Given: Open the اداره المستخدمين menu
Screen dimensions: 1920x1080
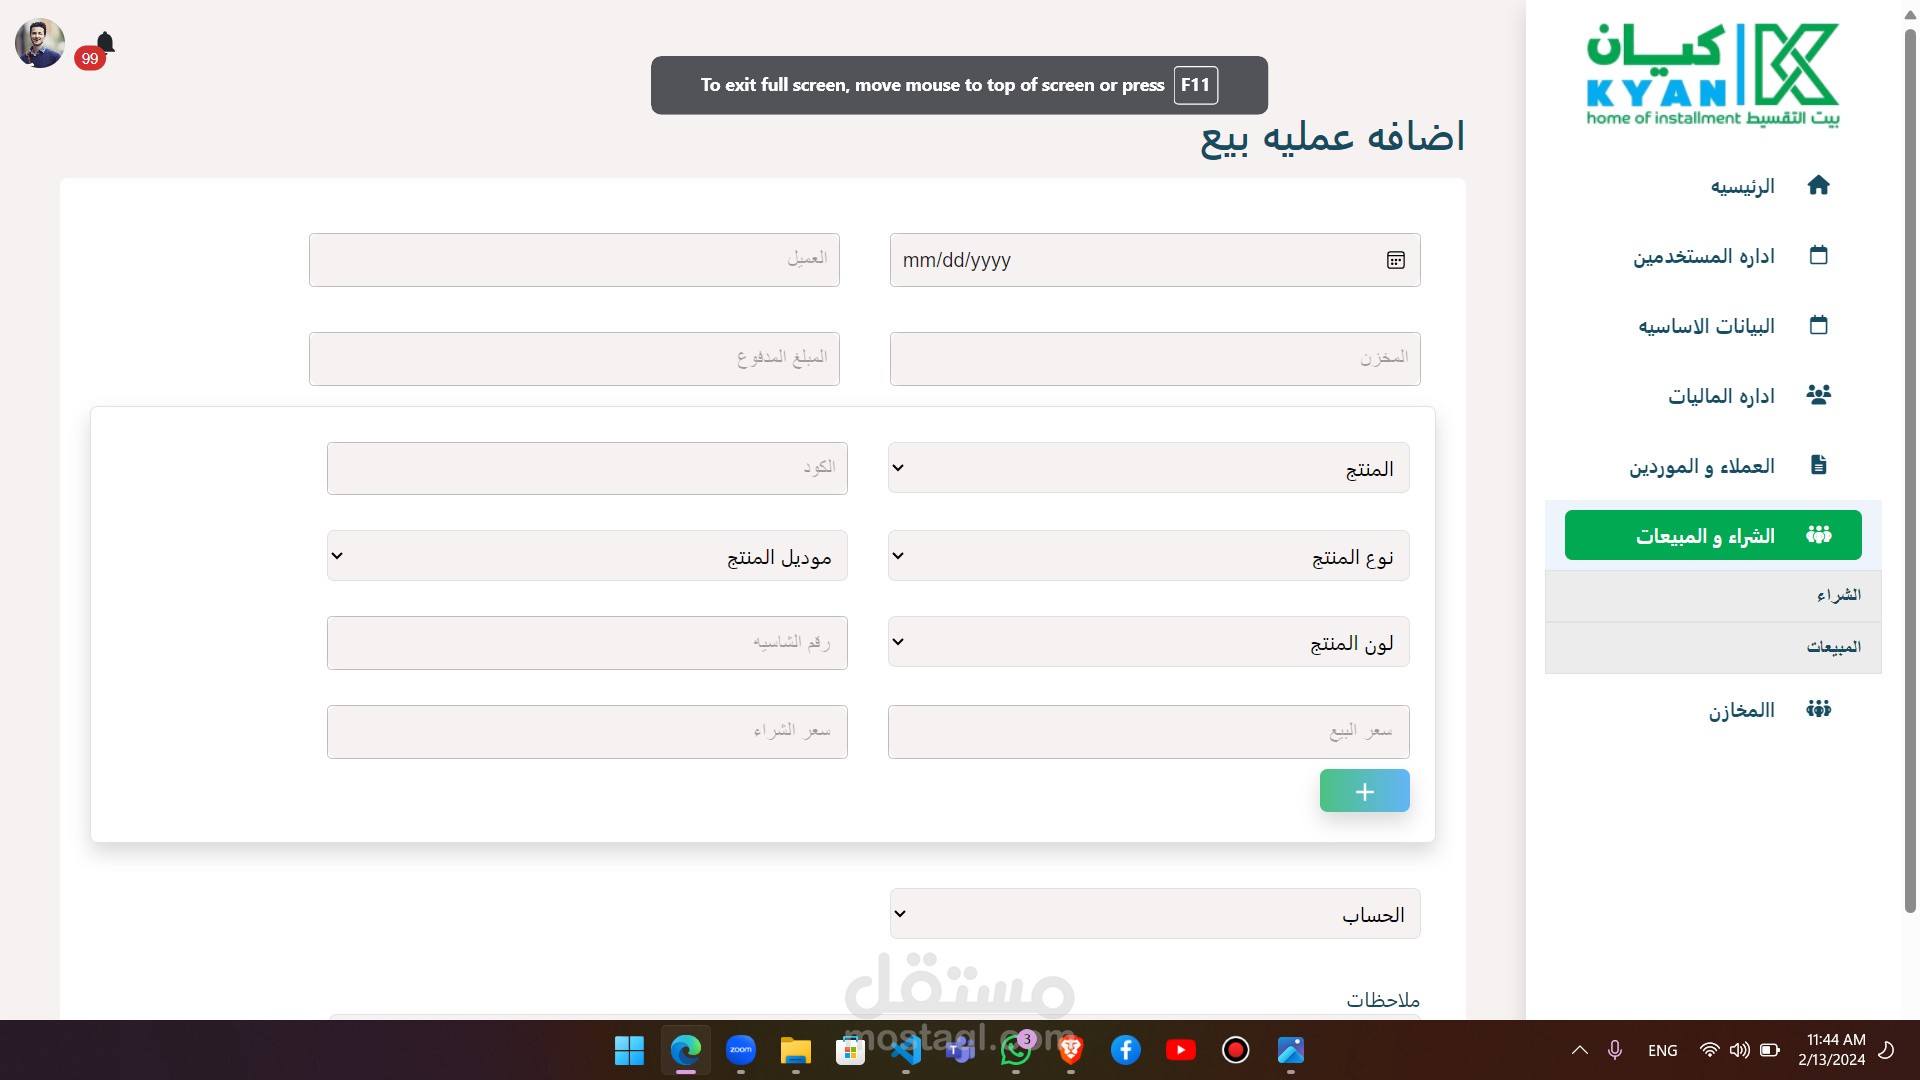Looking at the screenshot, I should point(1704,256).
